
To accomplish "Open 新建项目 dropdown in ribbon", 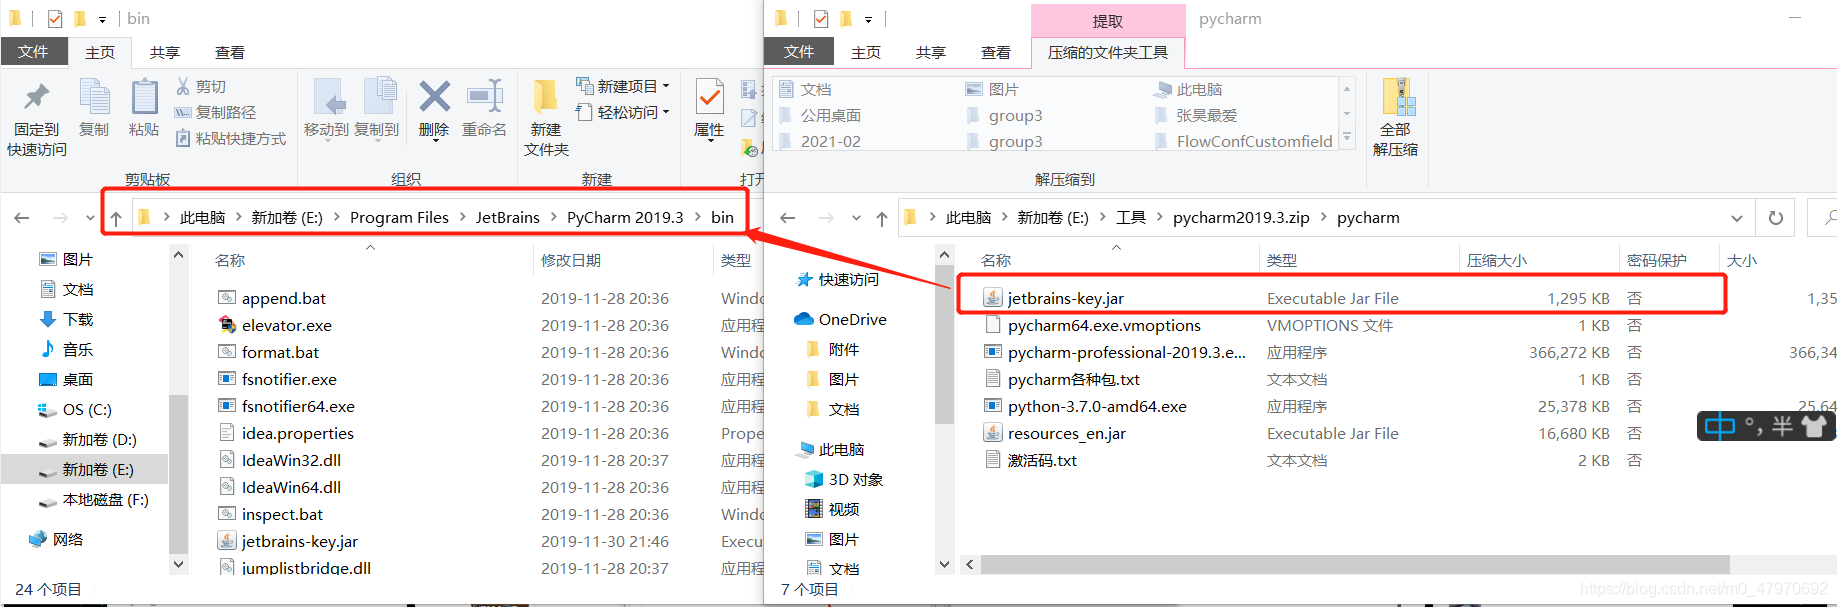I will coord(666,86).
